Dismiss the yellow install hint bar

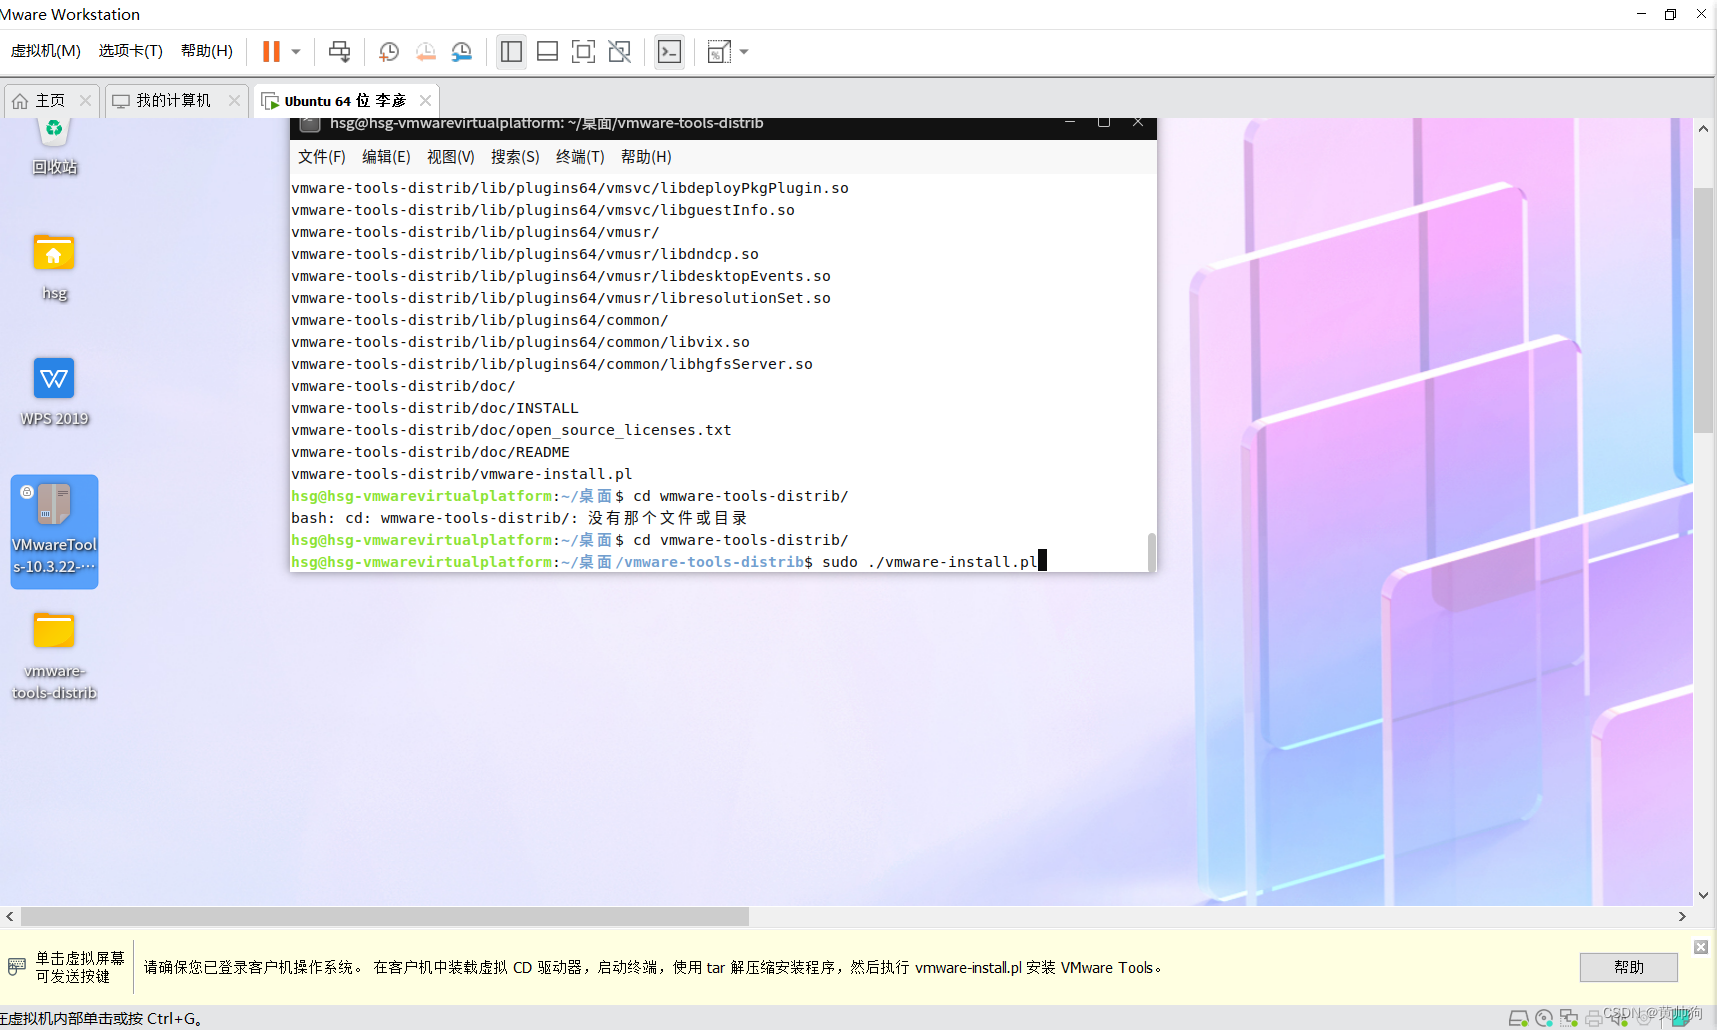[1701, 947]
